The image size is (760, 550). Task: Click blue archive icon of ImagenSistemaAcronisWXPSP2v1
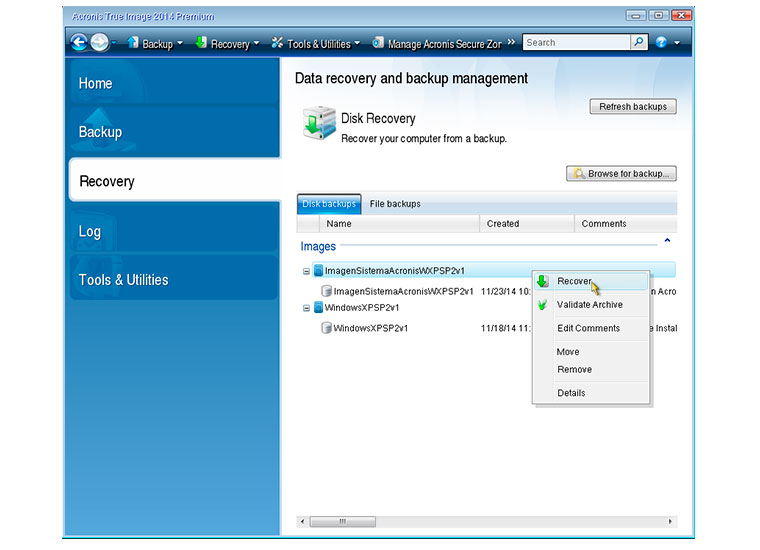click(x=318, y=270)
